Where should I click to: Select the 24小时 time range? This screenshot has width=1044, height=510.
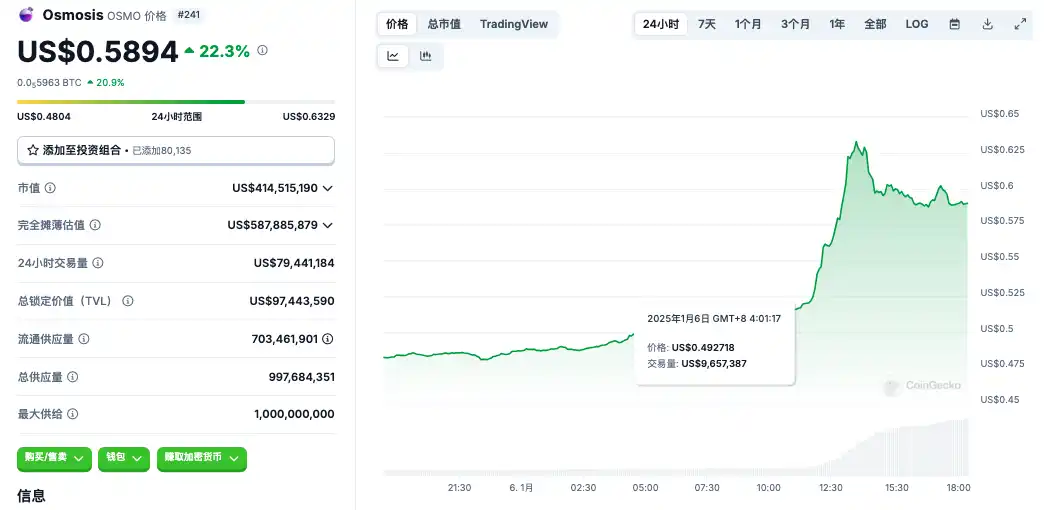(x=661, y=24)
